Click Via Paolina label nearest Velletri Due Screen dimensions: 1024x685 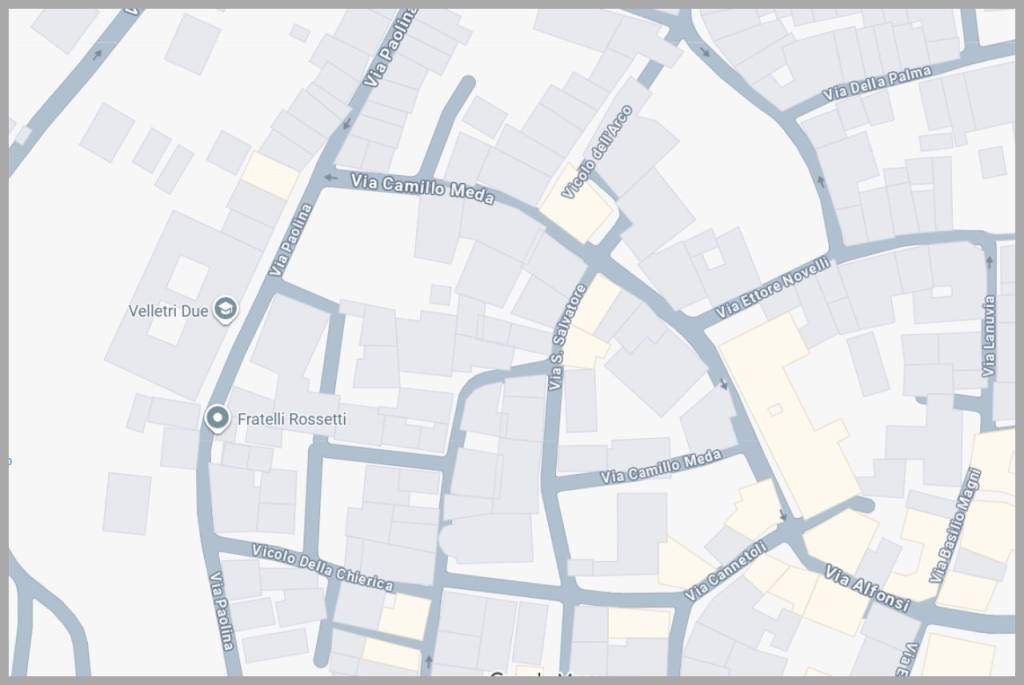291,240
